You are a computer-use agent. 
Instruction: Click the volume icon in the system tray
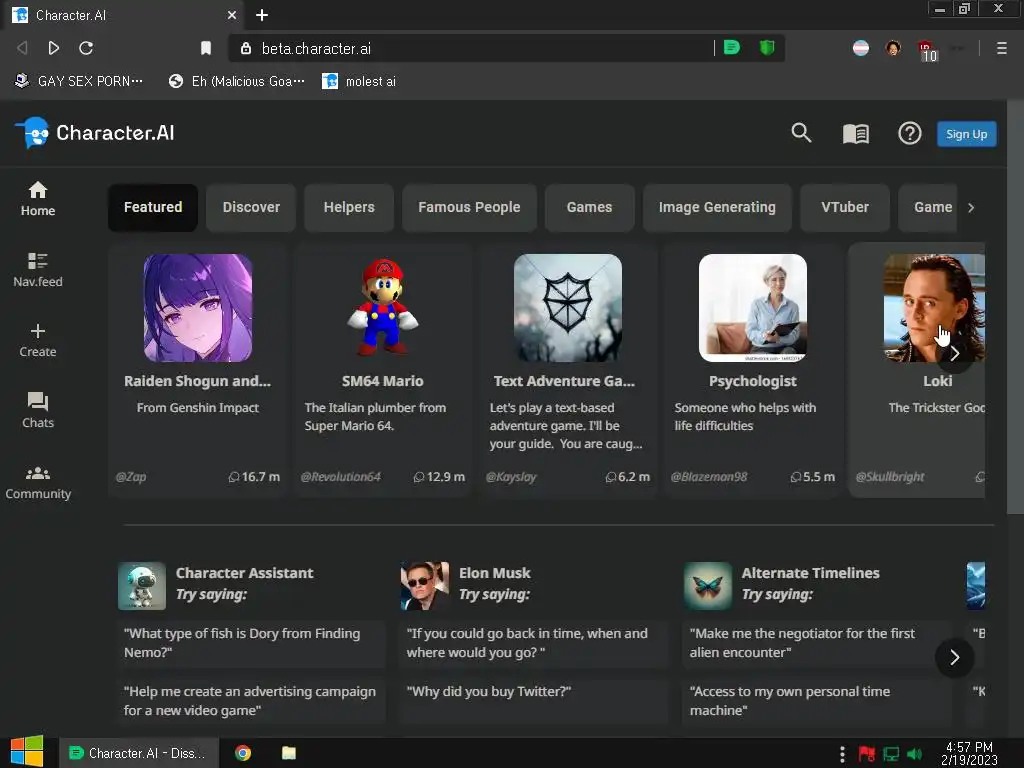[914, 754]
